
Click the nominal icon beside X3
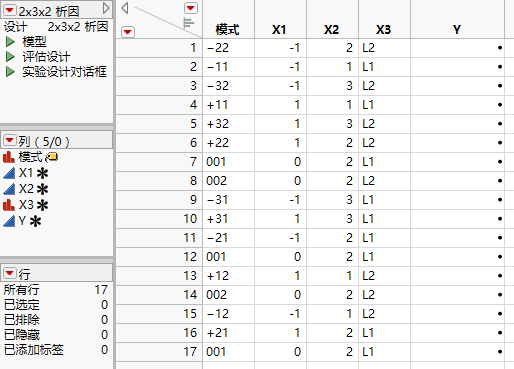pyautogui.click(x=9, y=205)
